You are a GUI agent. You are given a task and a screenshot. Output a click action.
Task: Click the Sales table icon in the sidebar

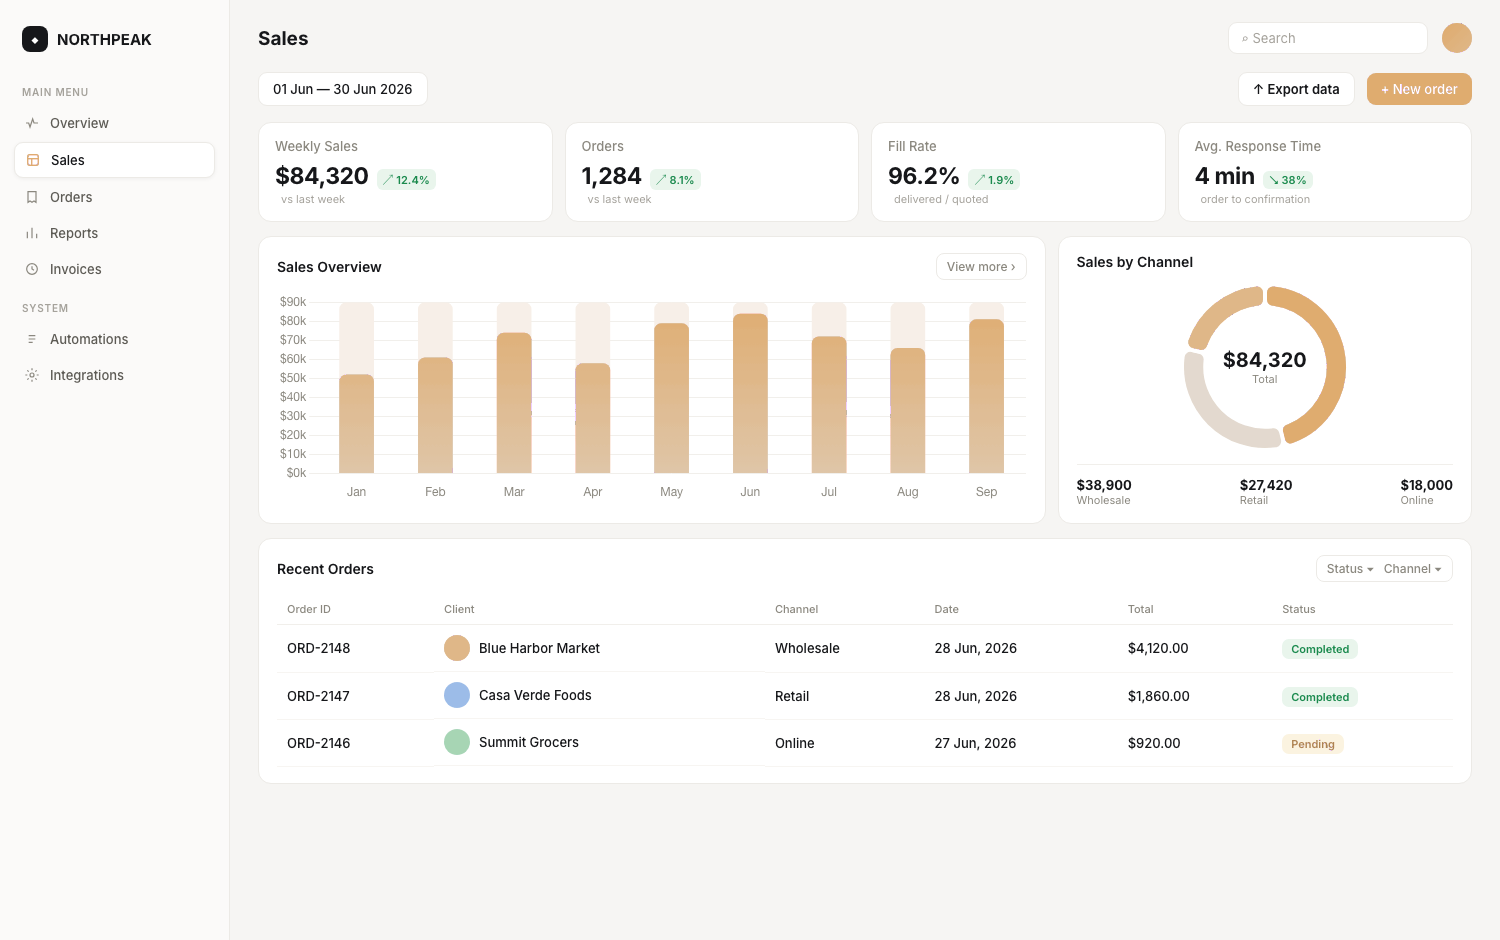click(33, 160)
